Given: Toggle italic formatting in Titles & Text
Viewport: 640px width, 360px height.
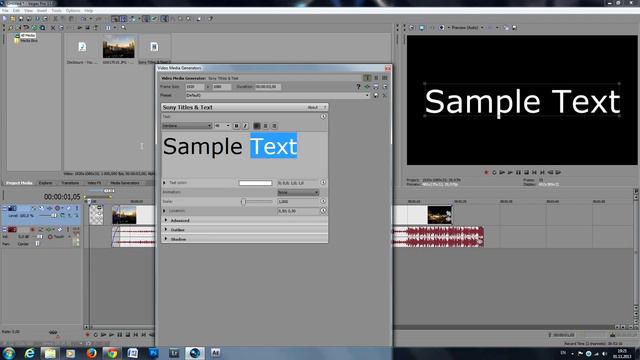Looking at the screenshot, I should (x=245, y=126).
